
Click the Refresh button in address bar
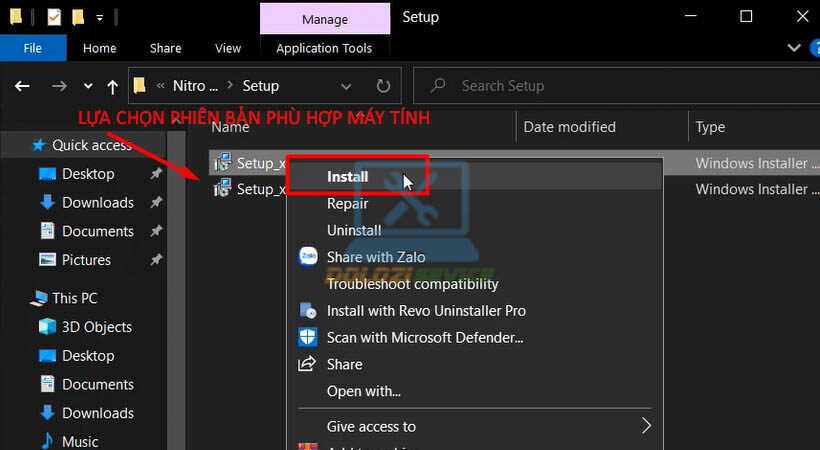click(383, 86)
